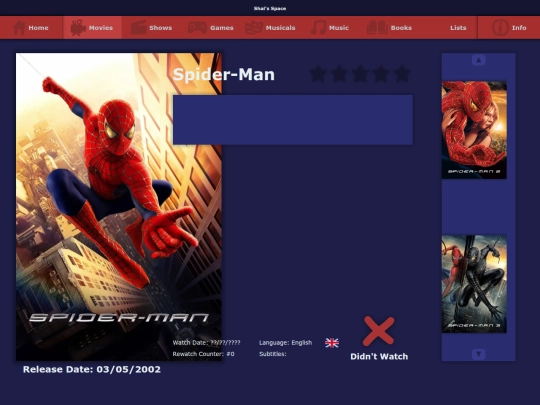Click the Subtitles: label
This screenshot has height=405, width=540.
click(x=273, y=354)
